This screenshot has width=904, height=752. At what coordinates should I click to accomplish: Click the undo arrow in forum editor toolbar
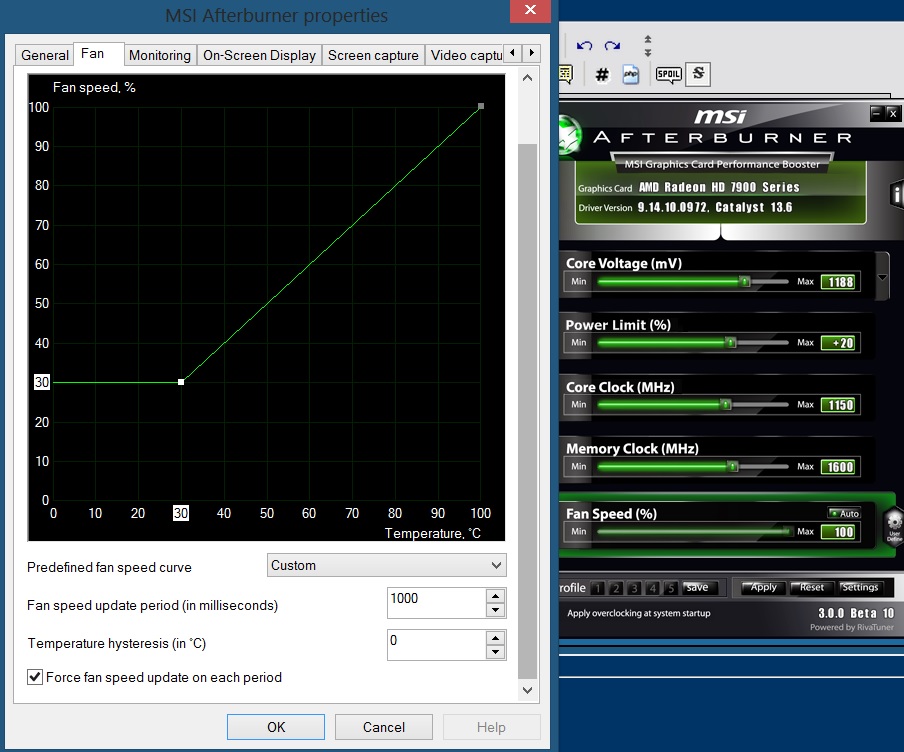tap(584, 46)
